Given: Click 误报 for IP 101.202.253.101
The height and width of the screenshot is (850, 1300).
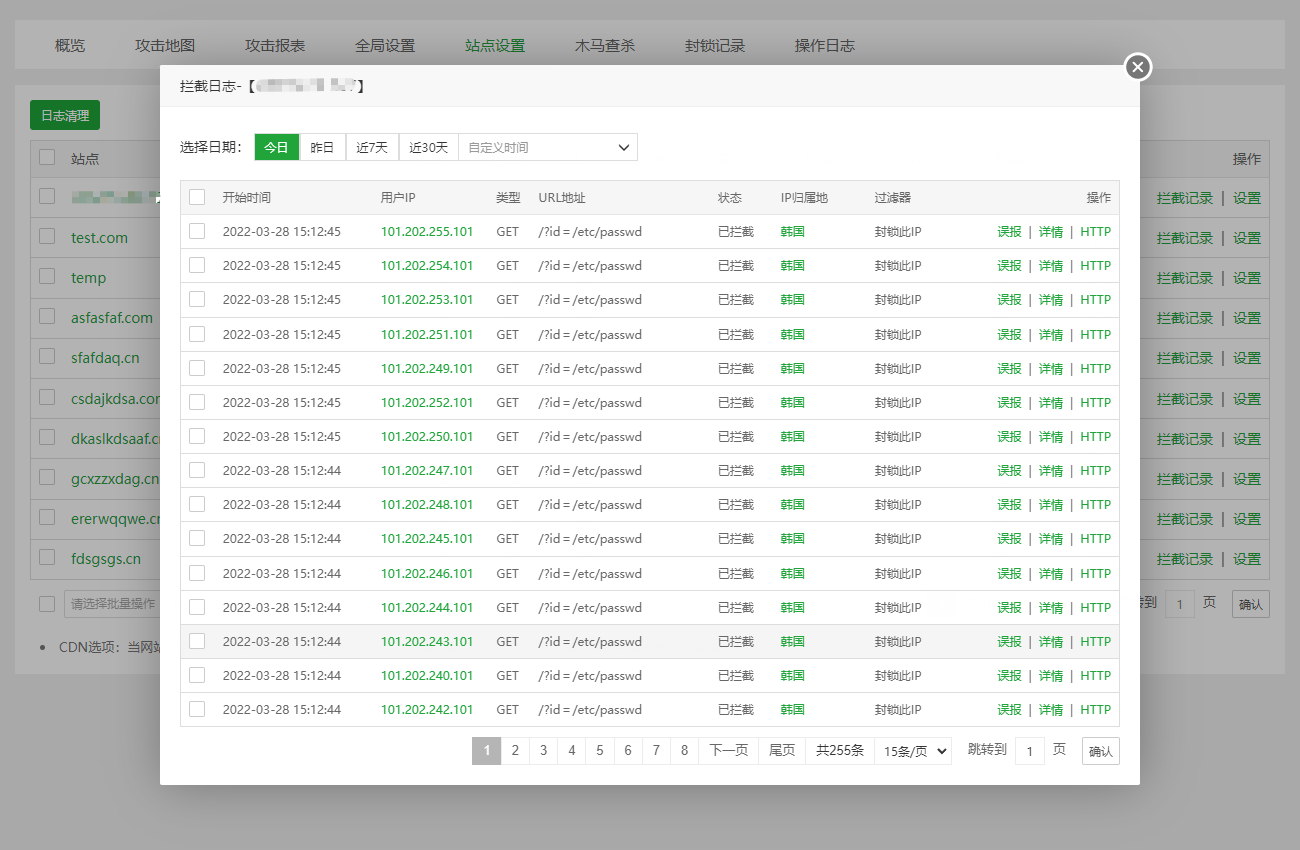Looking at the screenshot, I should tap(1009, 300).
